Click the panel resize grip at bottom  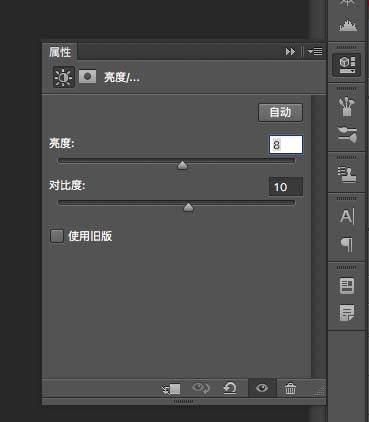[183, 401]
